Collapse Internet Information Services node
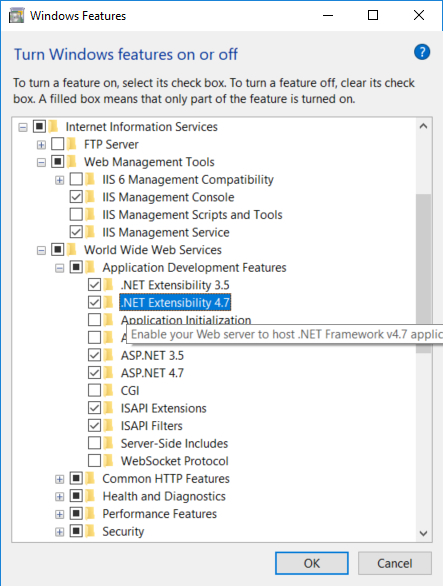The image size is (443, 586). (23, 127)
